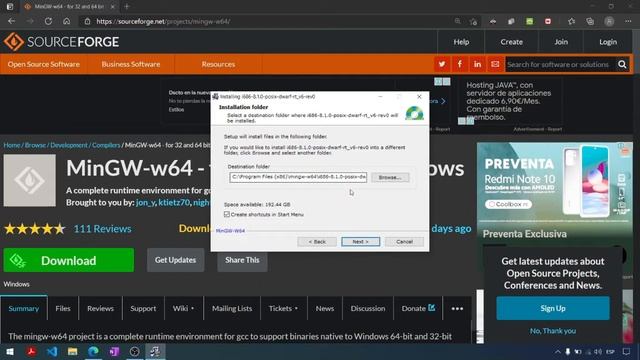Click the search magnifier icon in SourceForge
Viewport: 640px width, 360px height.
pos(622,64)
